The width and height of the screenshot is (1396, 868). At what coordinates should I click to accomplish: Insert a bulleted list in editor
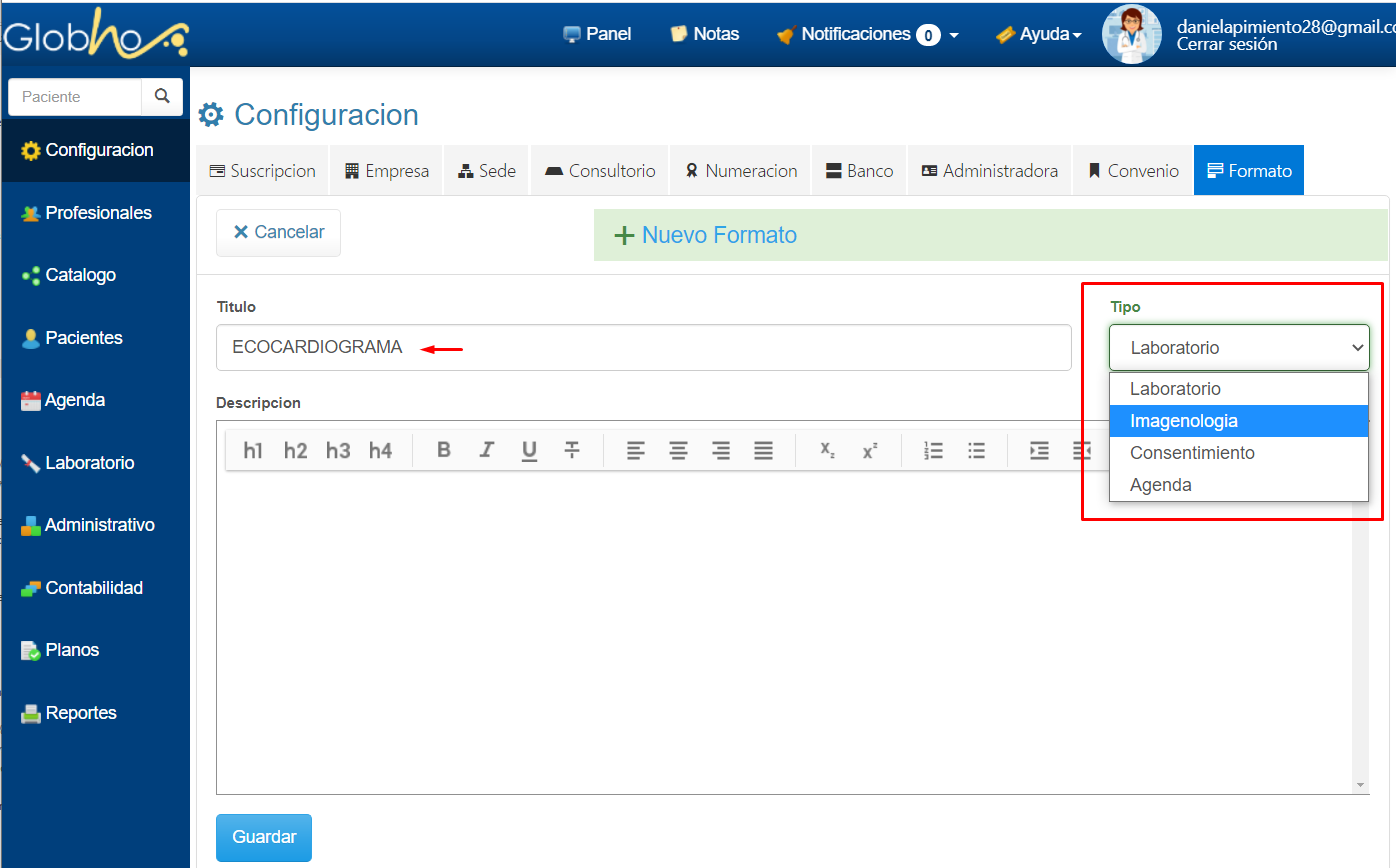click(x=976, y=450)
